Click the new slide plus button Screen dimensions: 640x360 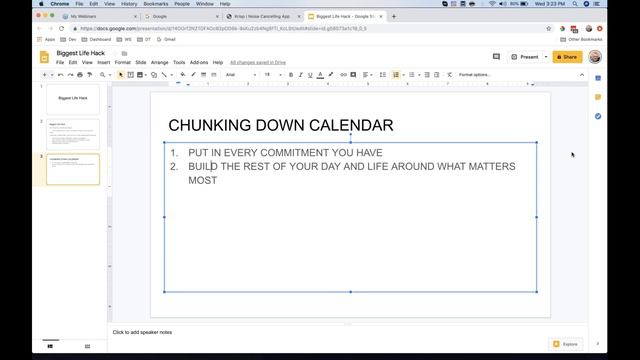click(x=44, y=75)
